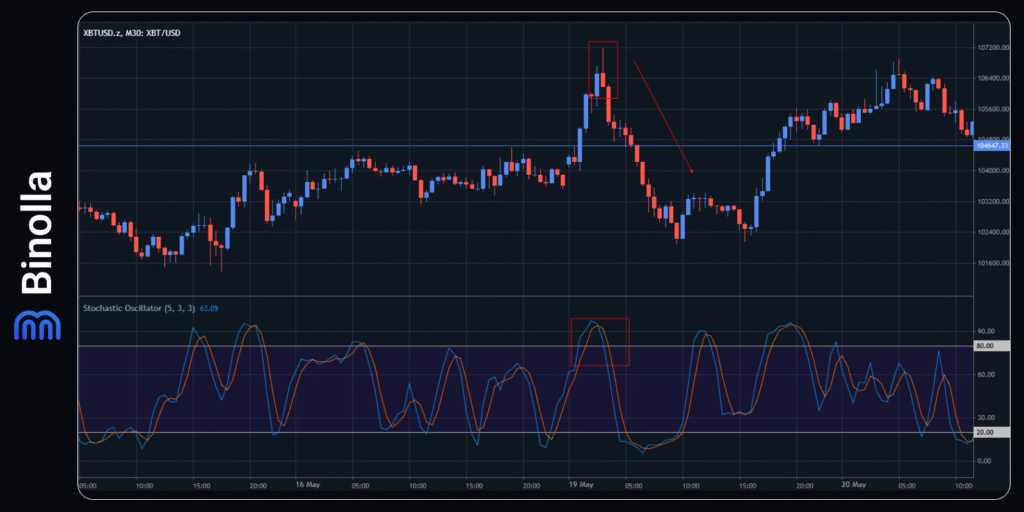Screen dimensions: 1024x512
Task: Click the stochastic value 63.09
Action: point(210,308)
